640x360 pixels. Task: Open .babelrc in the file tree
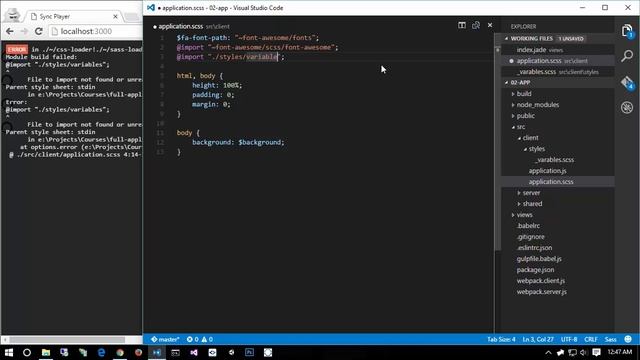coord(528,226)
